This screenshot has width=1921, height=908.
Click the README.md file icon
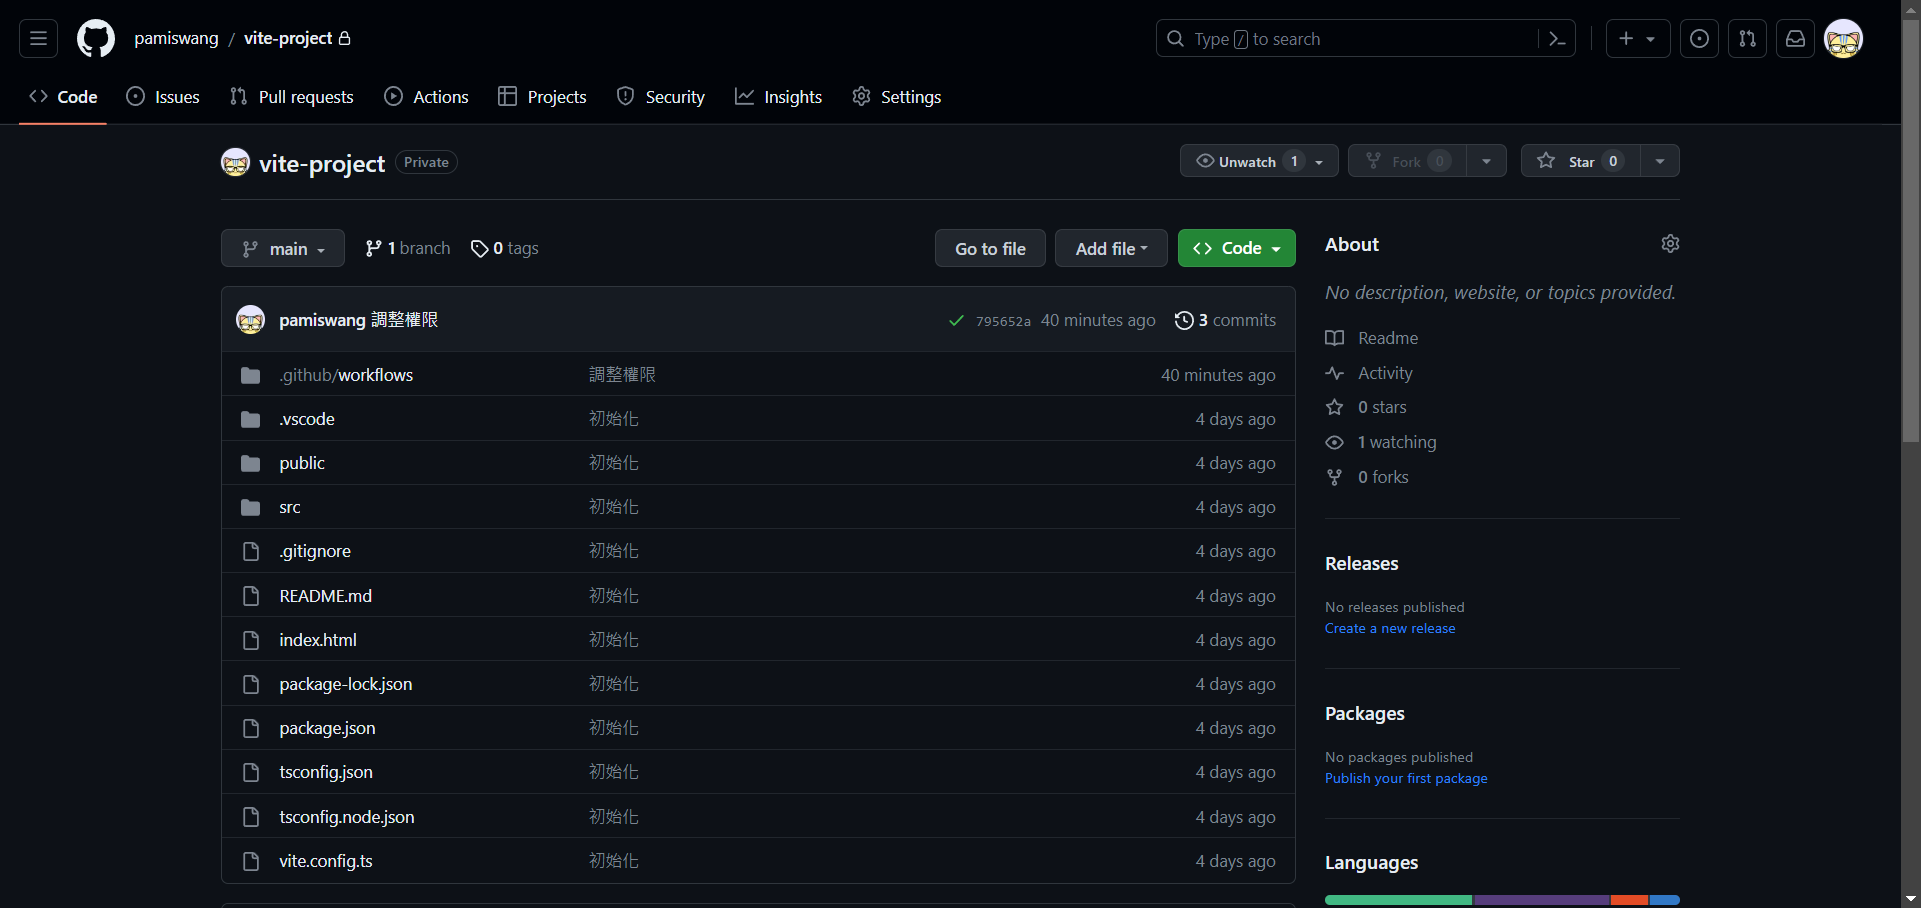tap(251, 596)
